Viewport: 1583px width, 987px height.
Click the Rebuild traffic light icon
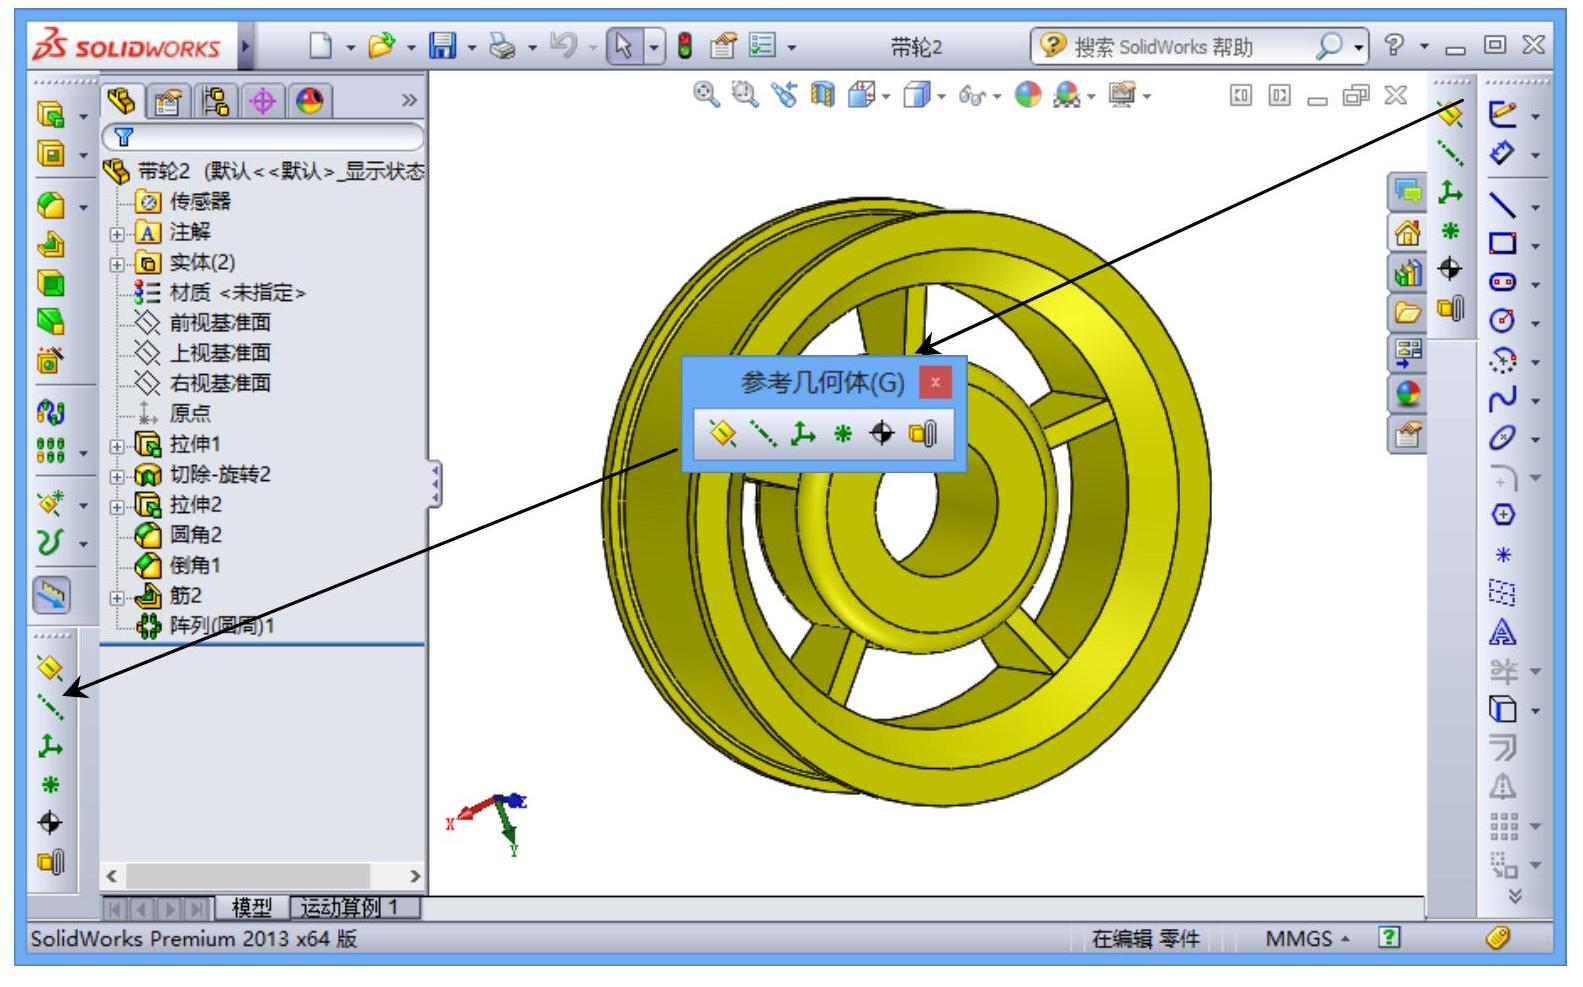tap(685, 46)
